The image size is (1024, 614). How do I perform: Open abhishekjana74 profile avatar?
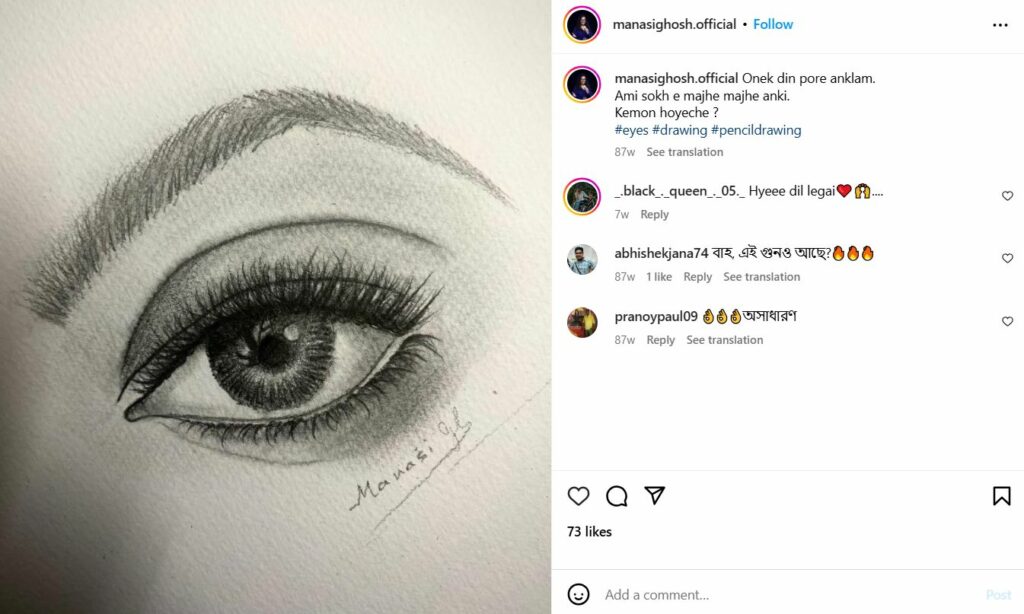click(582, 259)
